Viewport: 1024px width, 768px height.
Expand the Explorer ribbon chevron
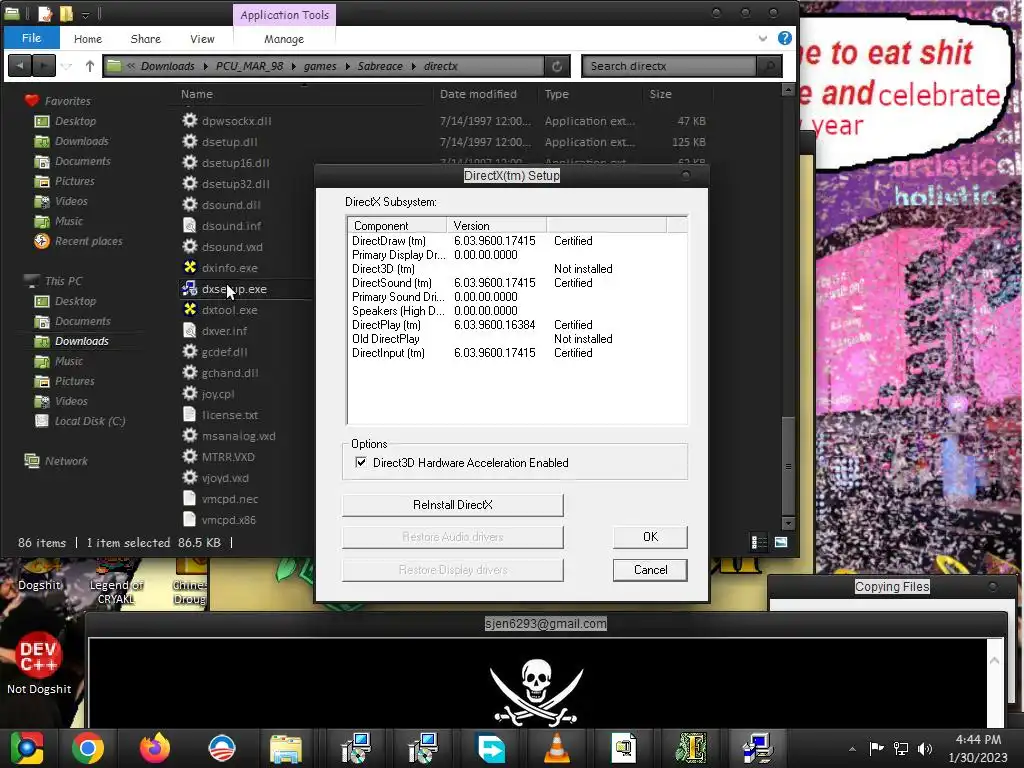point(763,39)
